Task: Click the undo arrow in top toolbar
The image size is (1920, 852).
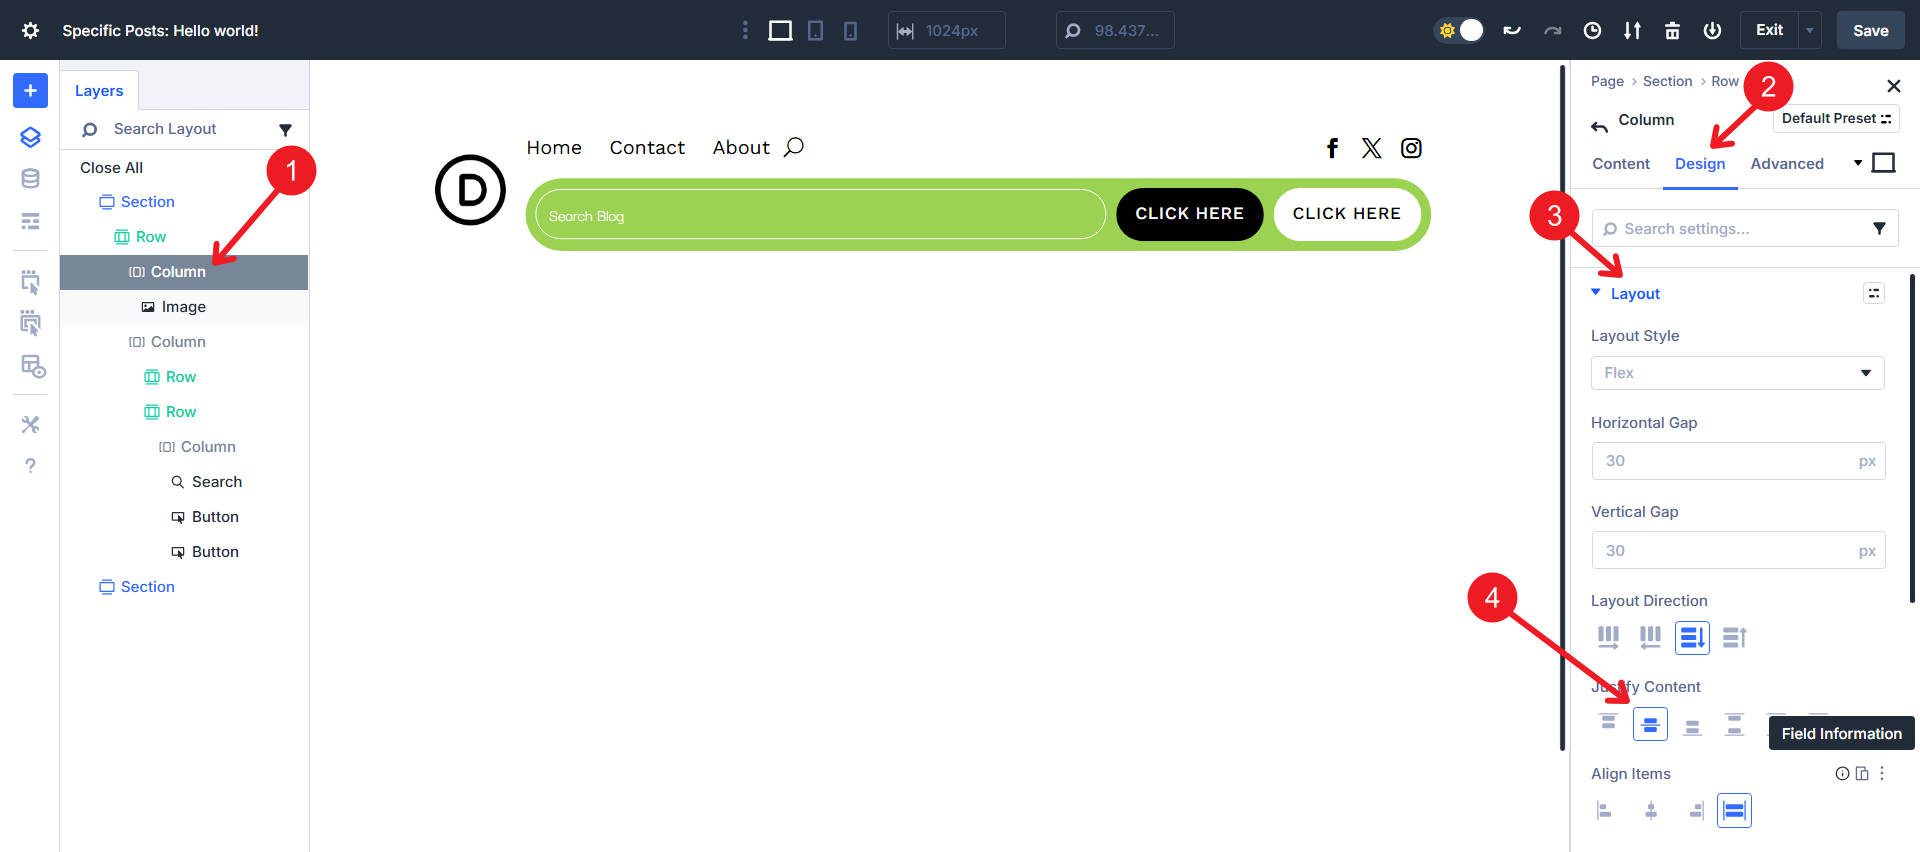Action: [x=1512, y=31]
